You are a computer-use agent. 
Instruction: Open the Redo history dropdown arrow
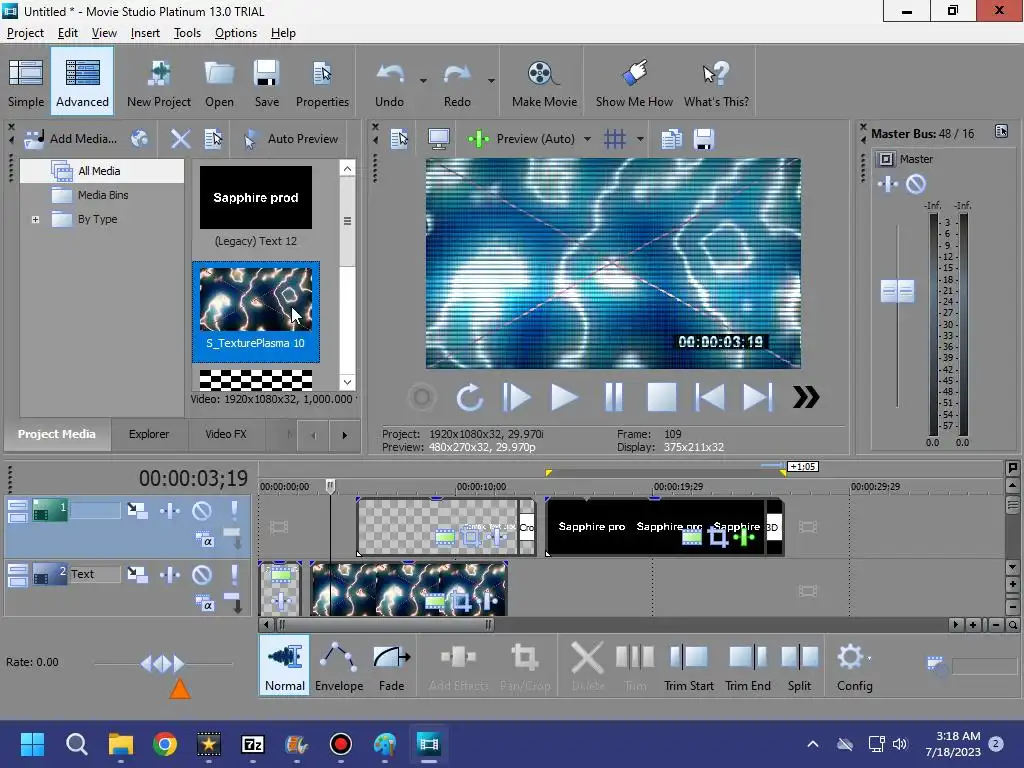point(491,81)
